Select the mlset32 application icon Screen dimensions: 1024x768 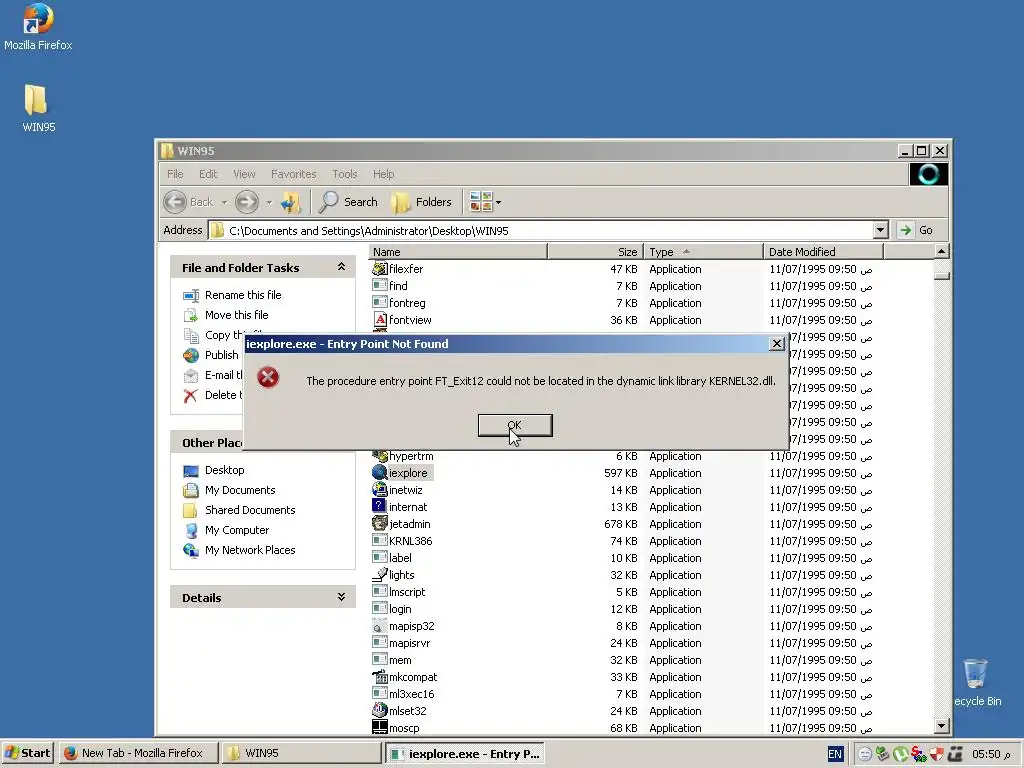(x=379, y=711)
